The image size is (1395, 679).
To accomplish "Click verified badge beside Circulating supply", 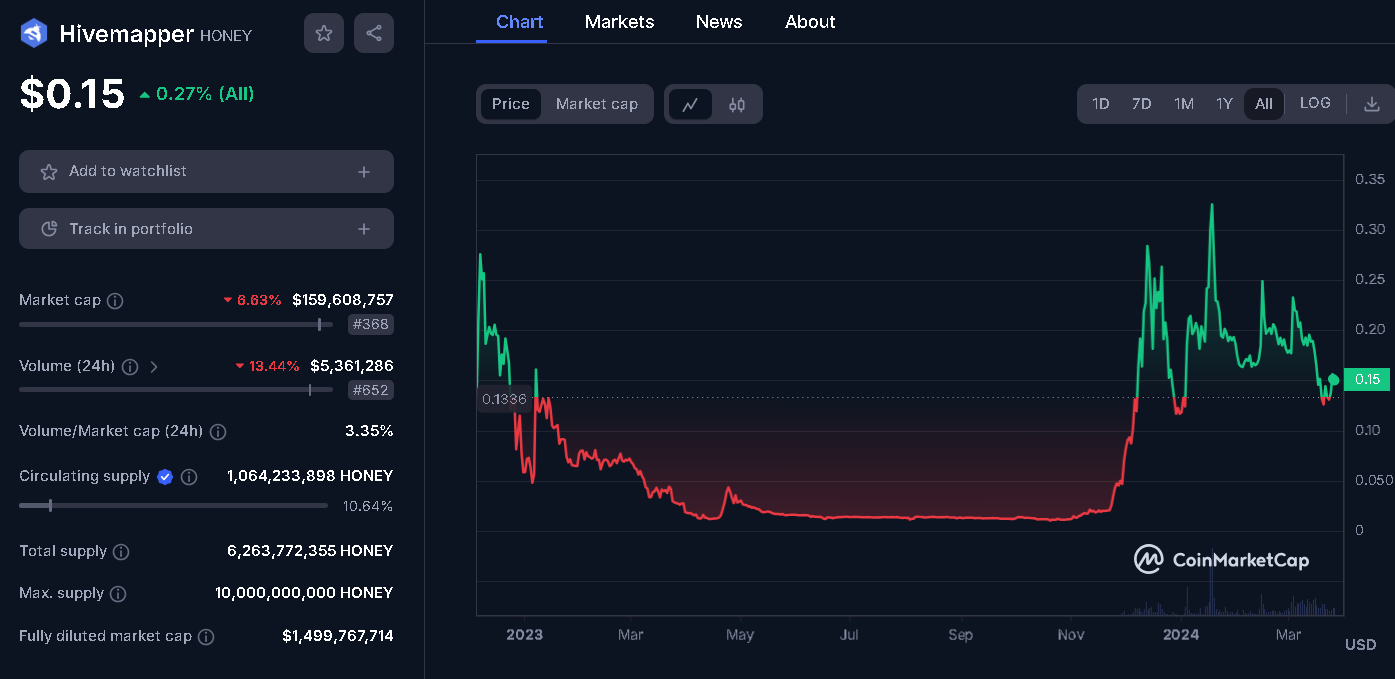I will (165, 477).
